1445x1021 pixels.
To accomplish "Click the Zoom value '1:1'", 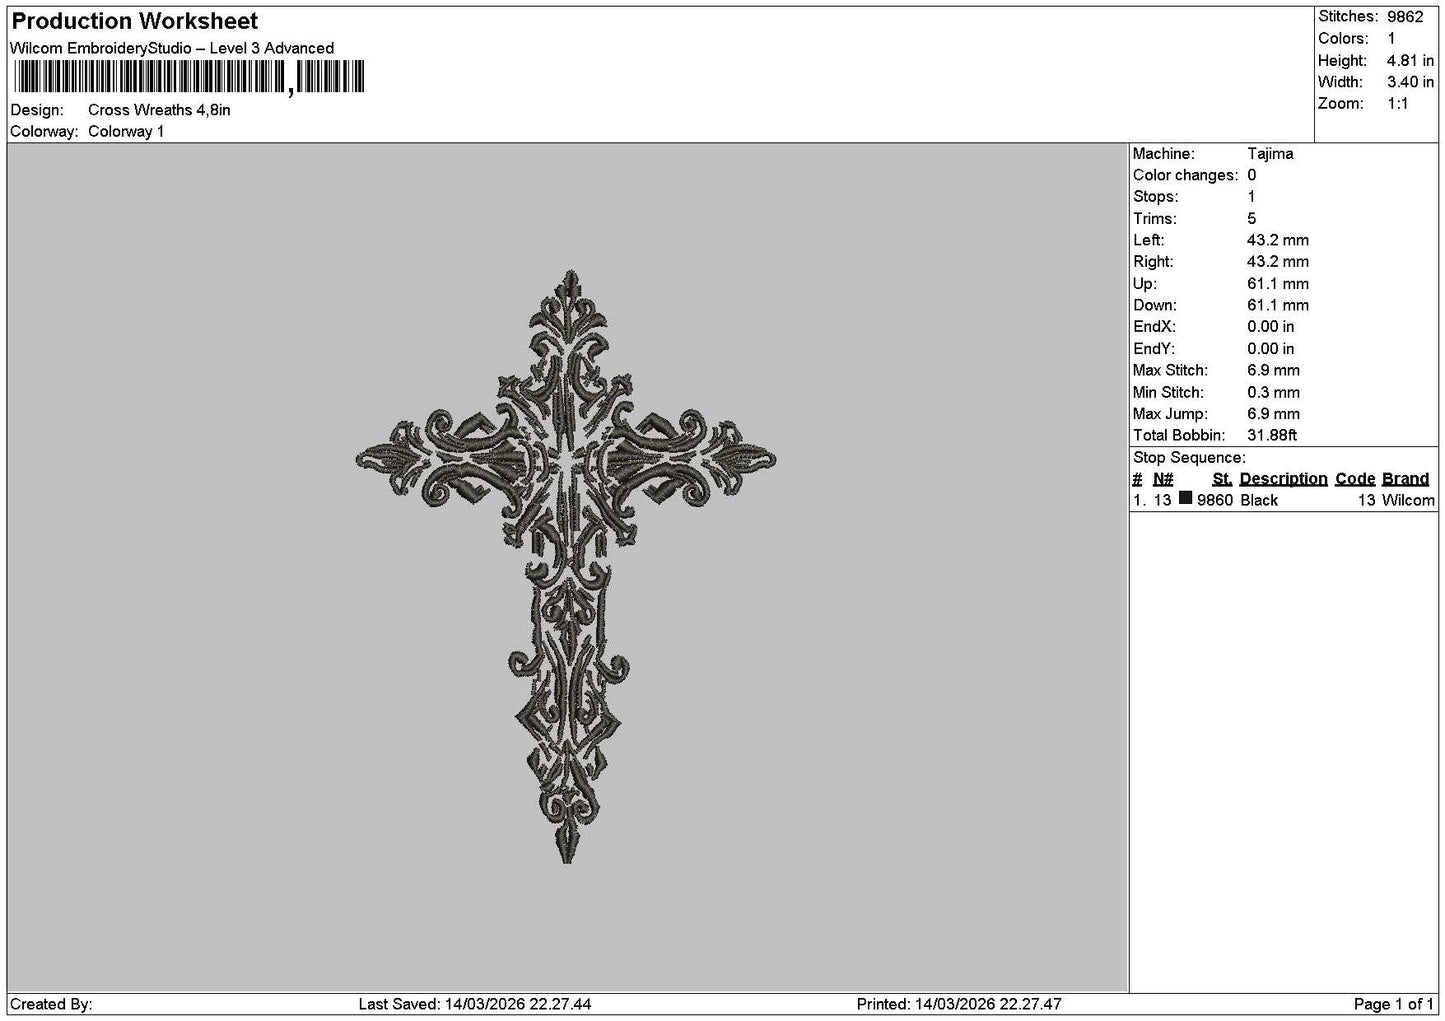I will pyautogui.click(x=1397, y=104).
